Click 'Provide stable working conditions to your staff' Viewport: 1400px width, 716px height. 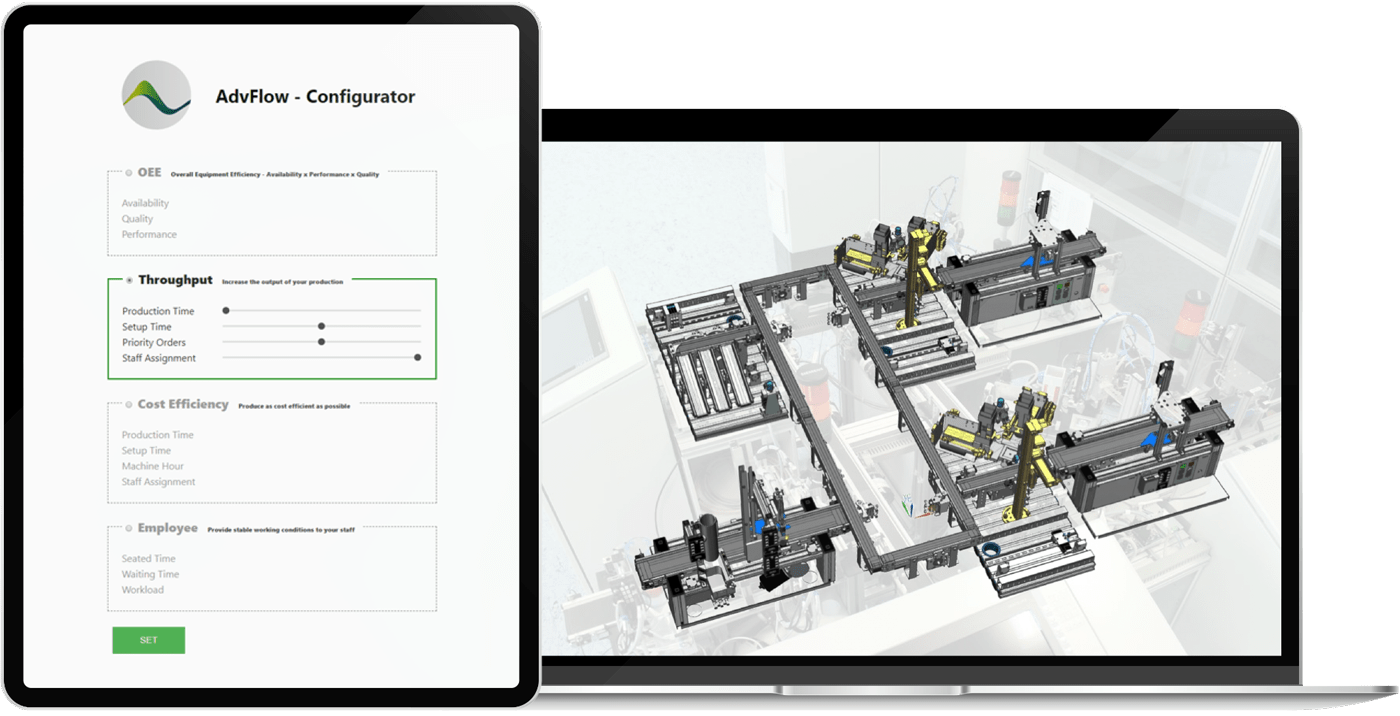coord(281,530)
